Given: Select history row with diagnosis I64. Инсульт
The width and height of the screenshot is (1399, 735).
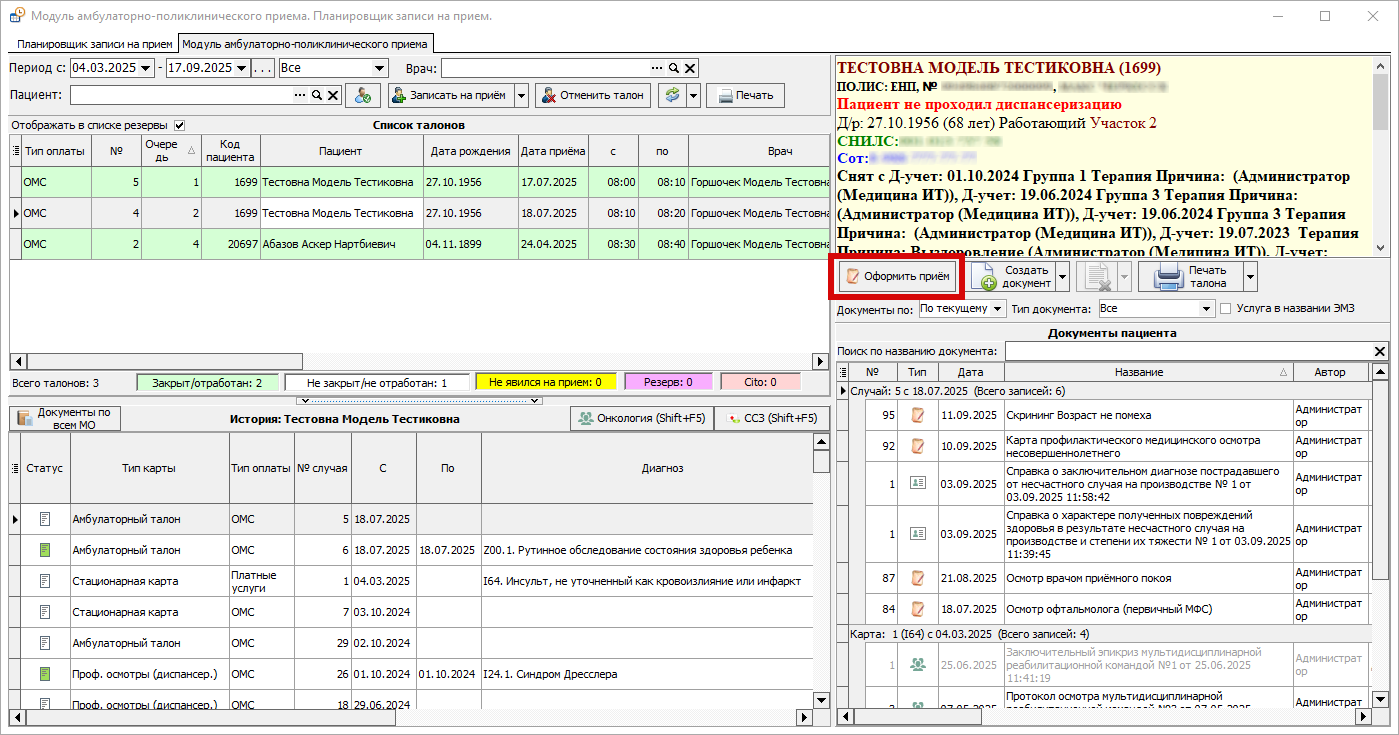Looking at the screenshot, I should tap(410, 581).
